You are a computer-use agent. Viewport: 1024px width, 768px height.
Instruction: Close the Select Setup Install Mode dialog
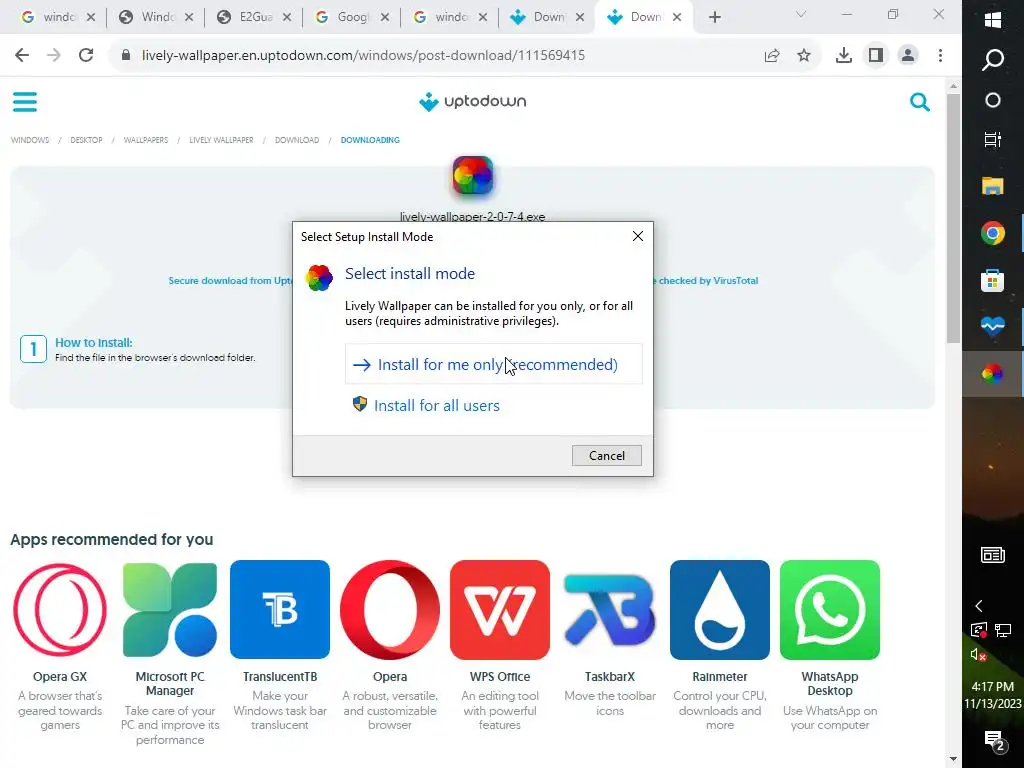pyautogui.click(x=638, y=236)
